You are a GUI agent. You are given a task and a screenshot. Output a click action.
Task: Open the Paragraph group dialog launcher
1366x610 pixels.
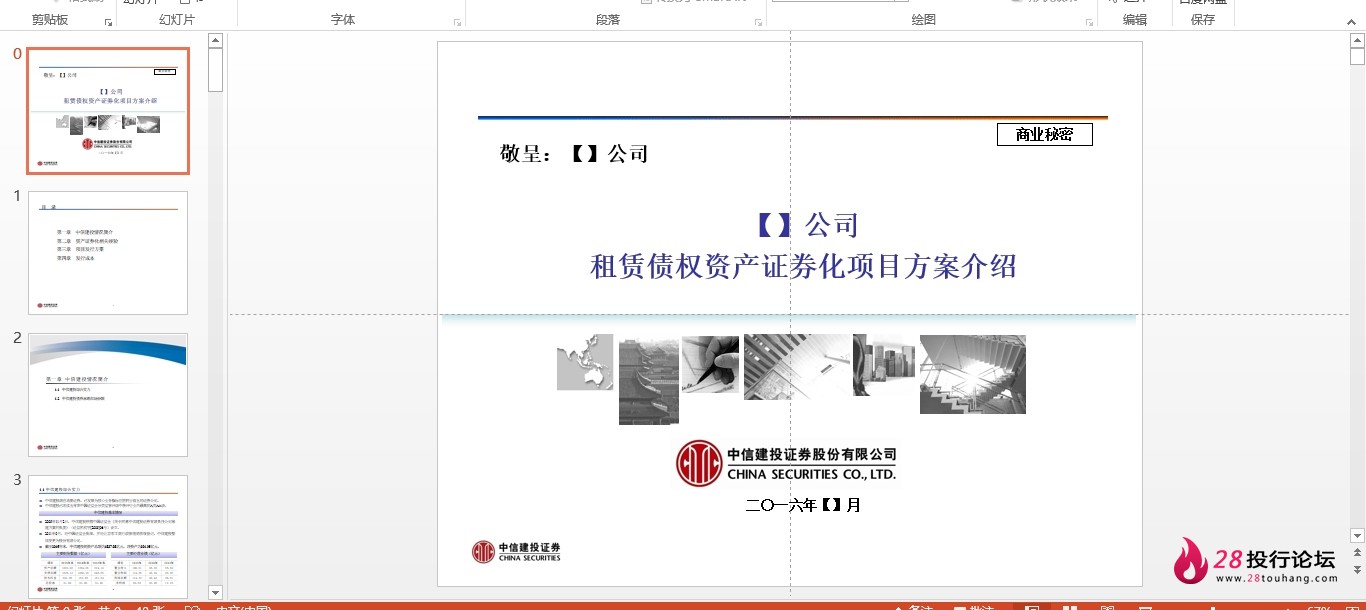point(758,22)
